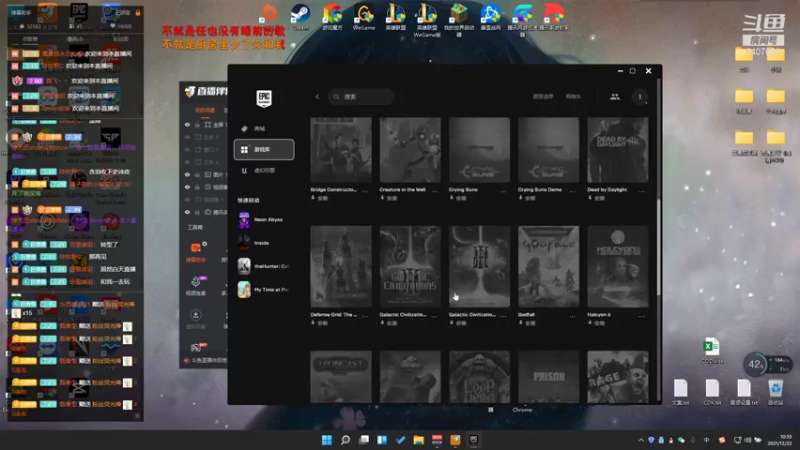Toggle eye icon for 文本 1 source

187,137
